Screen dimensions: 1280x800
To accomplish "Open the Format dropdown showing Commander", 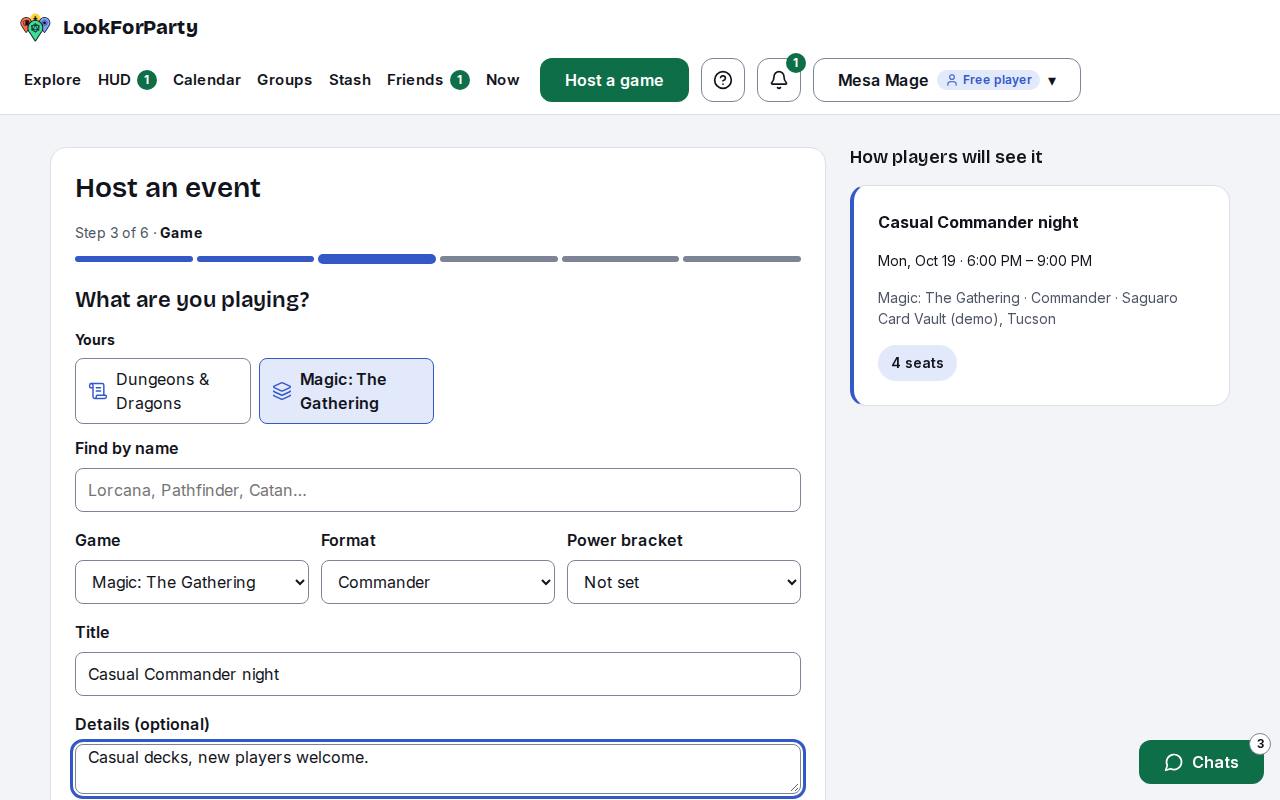I will pyautogui.click(x=438, y=582).
